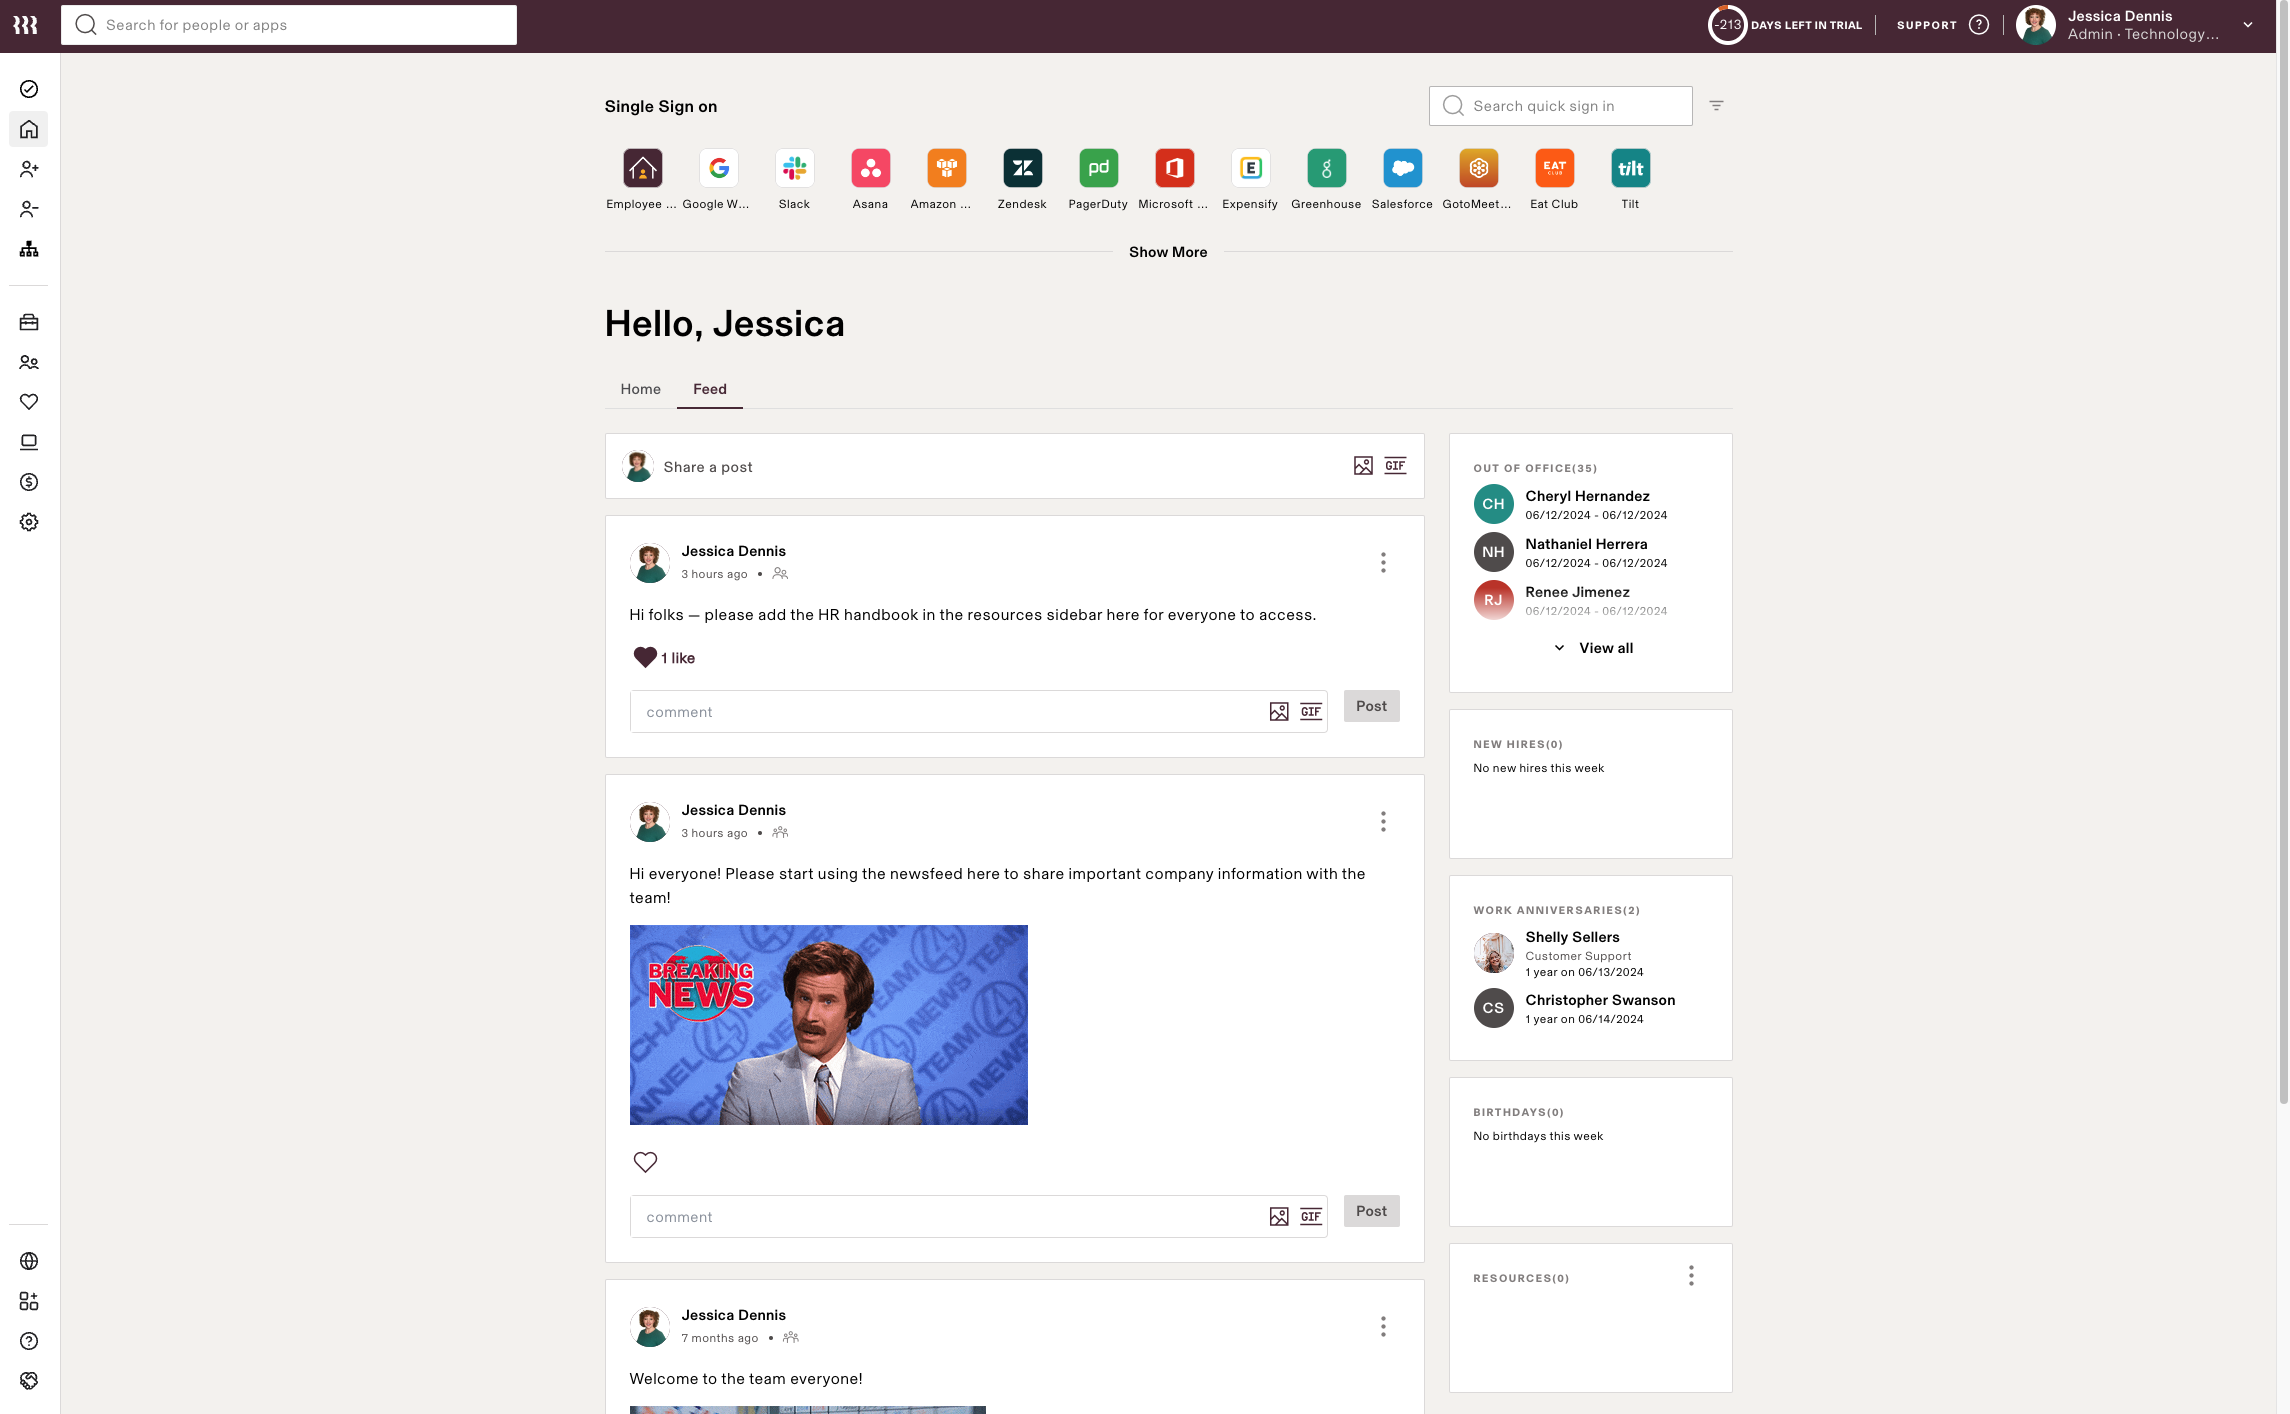
Task: Click the Rippling logo in top bar
Action: pyautogui.click(x=26, y=25)
